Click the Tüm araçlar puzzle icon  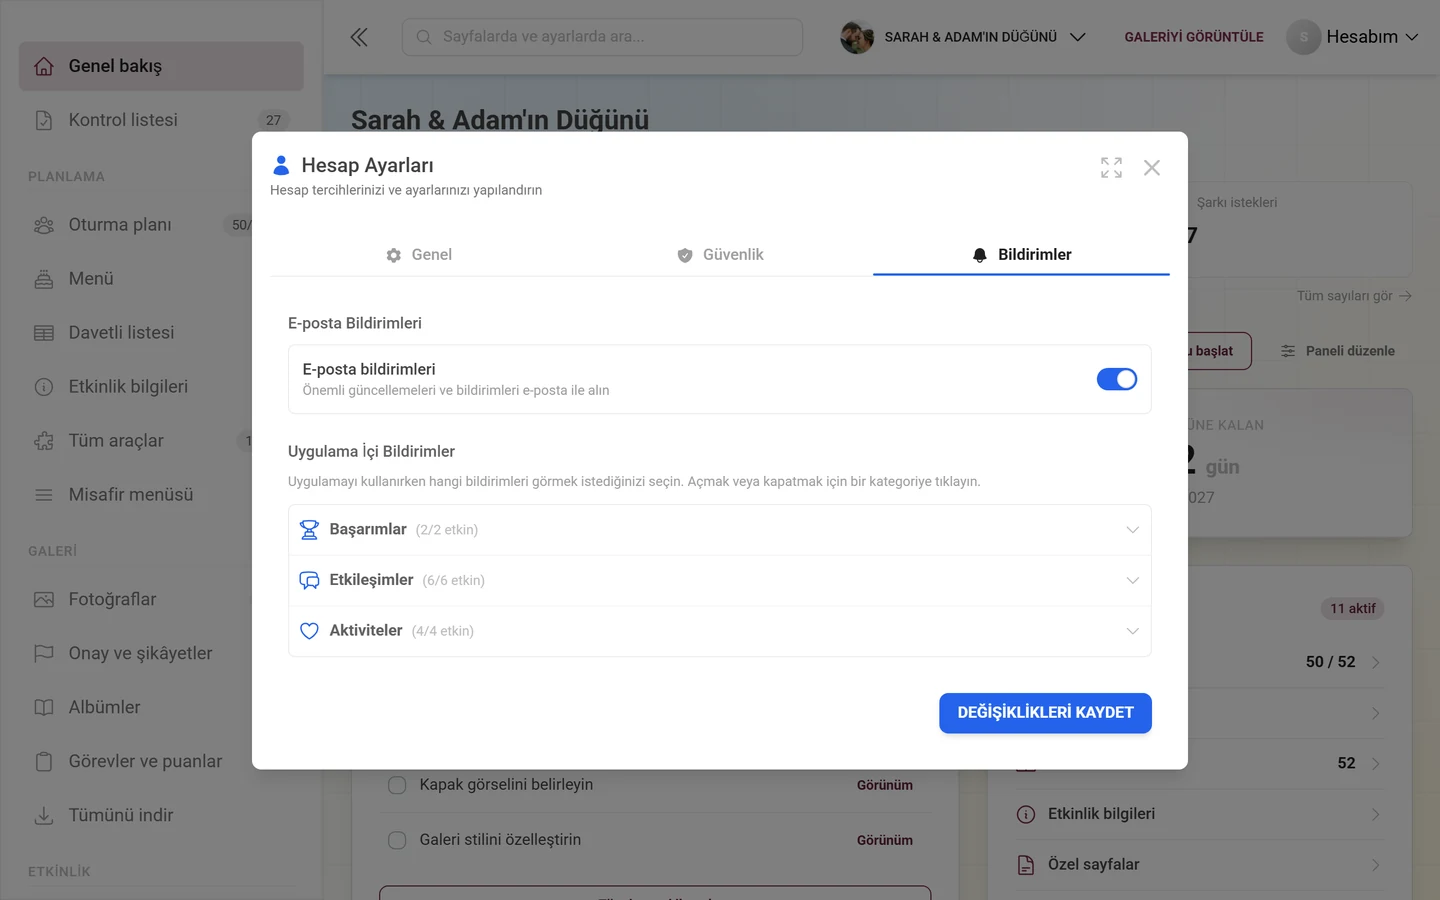(x=44, y=441)
